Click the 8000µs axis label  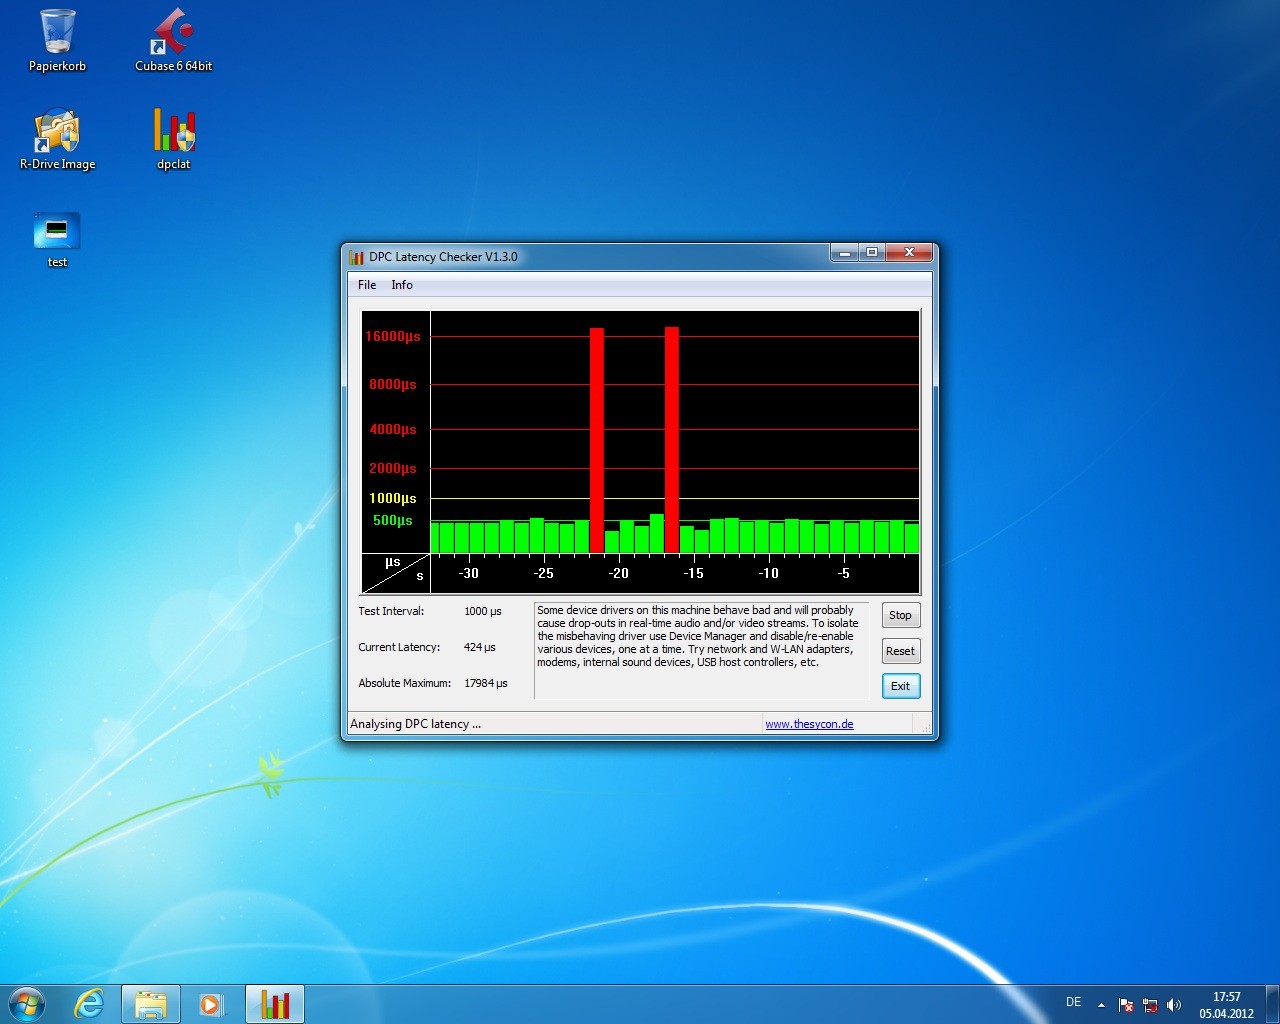point(393,384)
